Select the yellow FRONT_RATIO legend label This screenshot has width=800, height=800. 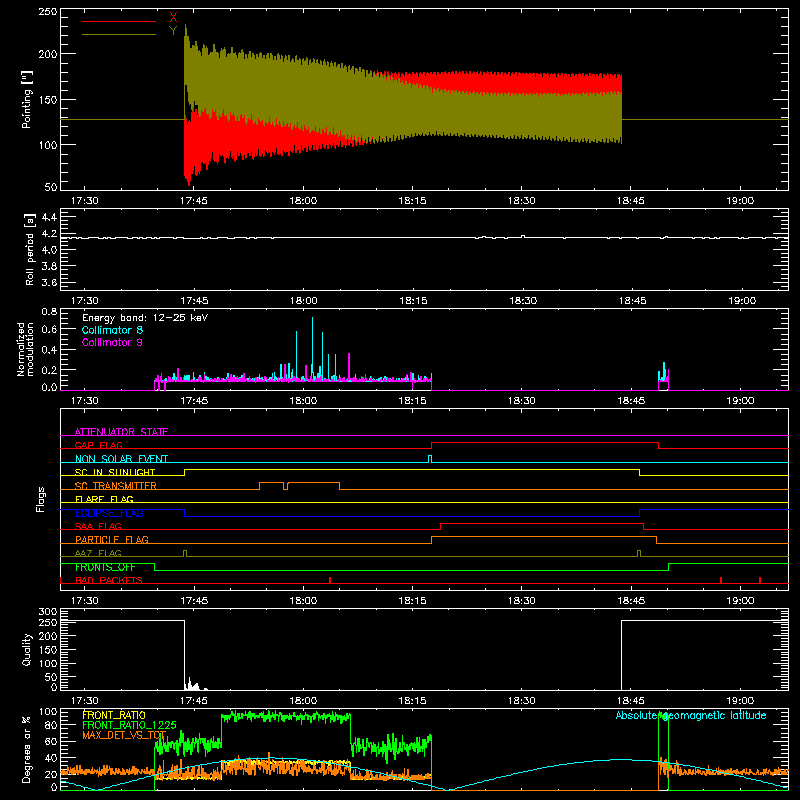[x=114, y=715]
